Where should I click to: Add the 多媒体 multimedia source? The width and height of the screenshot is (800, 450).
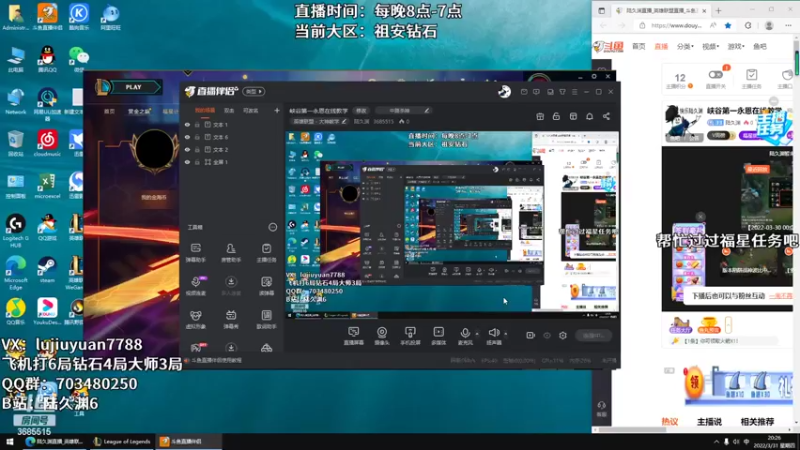click(x=438, y=336)
